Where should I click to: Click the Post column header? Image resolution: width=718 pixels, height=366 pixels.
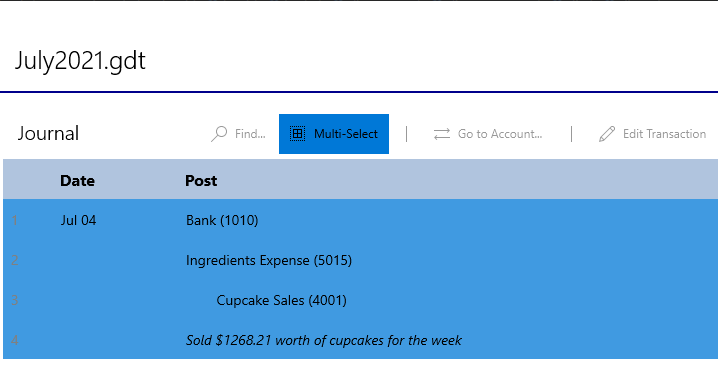point(201,180)
